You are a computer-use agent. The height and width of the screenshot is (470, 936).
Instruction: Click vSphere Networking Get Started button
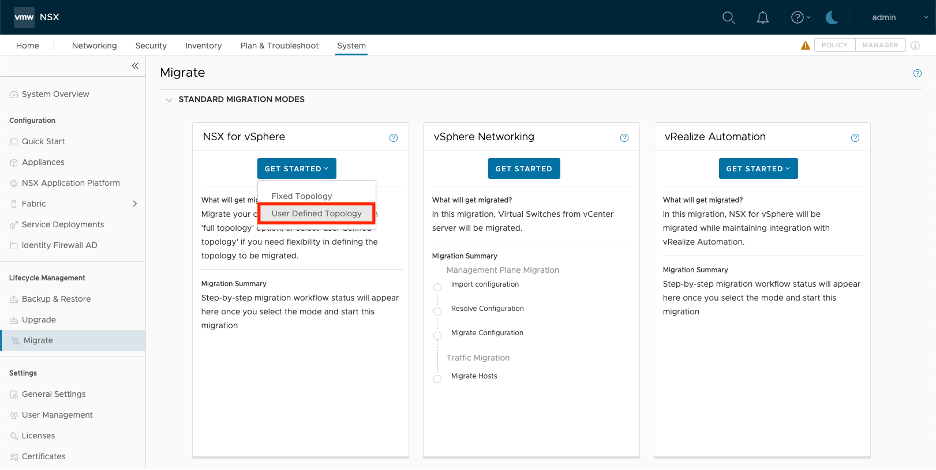pos(524,169)
